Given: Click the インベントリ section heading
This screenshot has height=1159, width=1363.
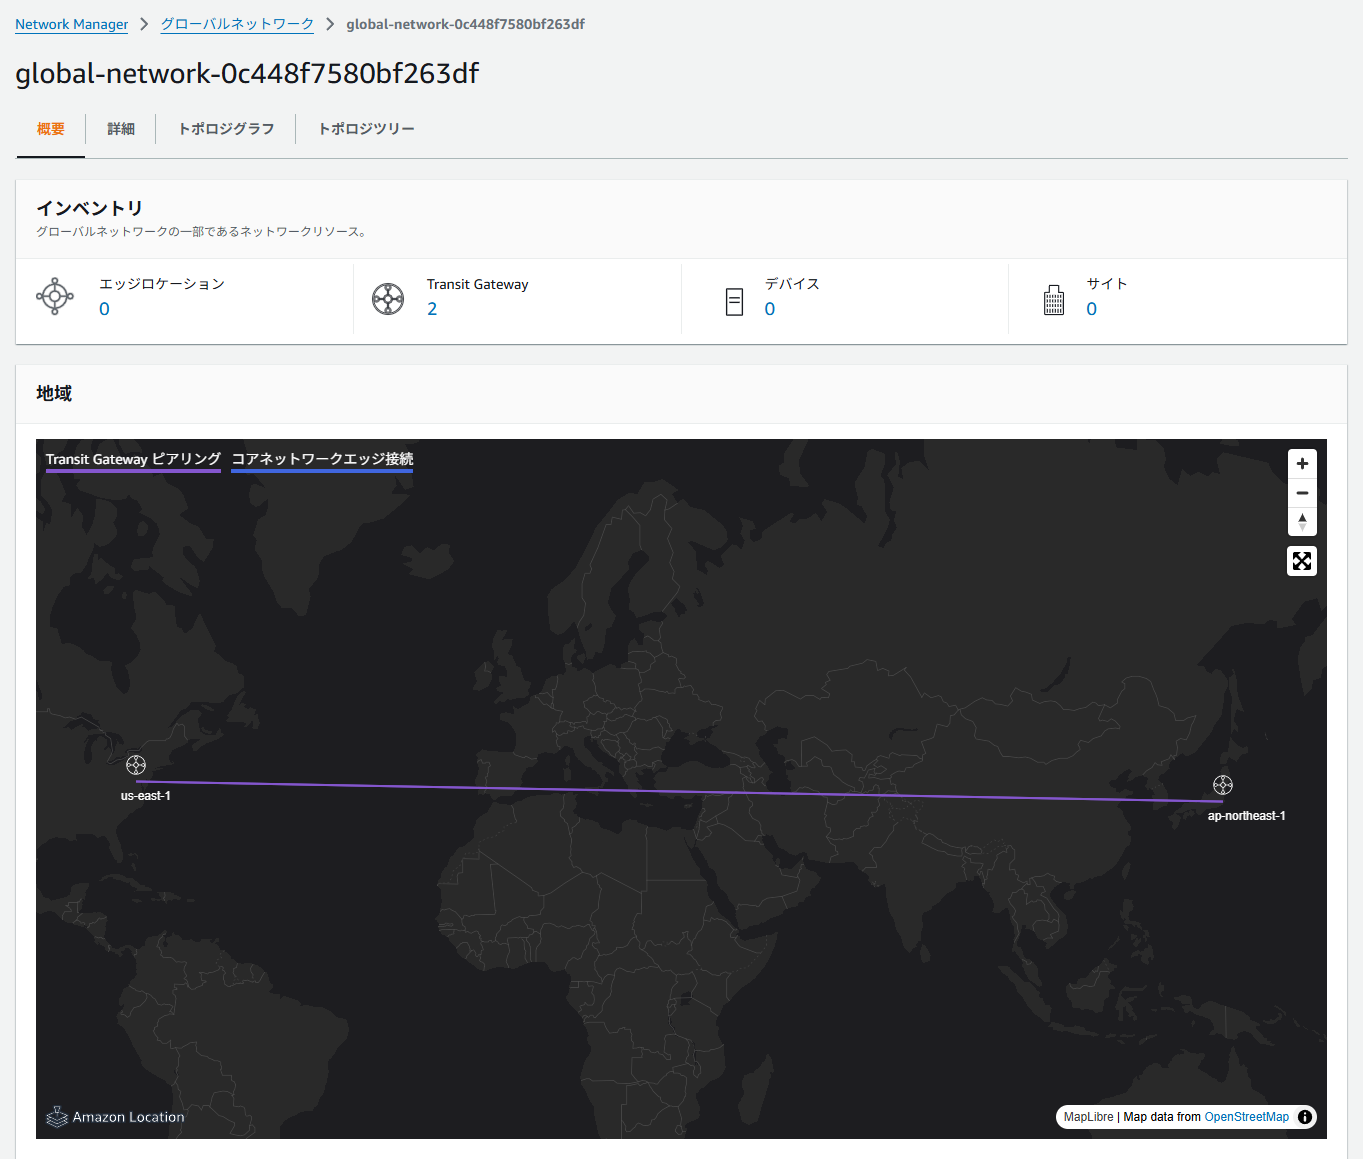Looking at the screenshot, I should tap(90, 208).
